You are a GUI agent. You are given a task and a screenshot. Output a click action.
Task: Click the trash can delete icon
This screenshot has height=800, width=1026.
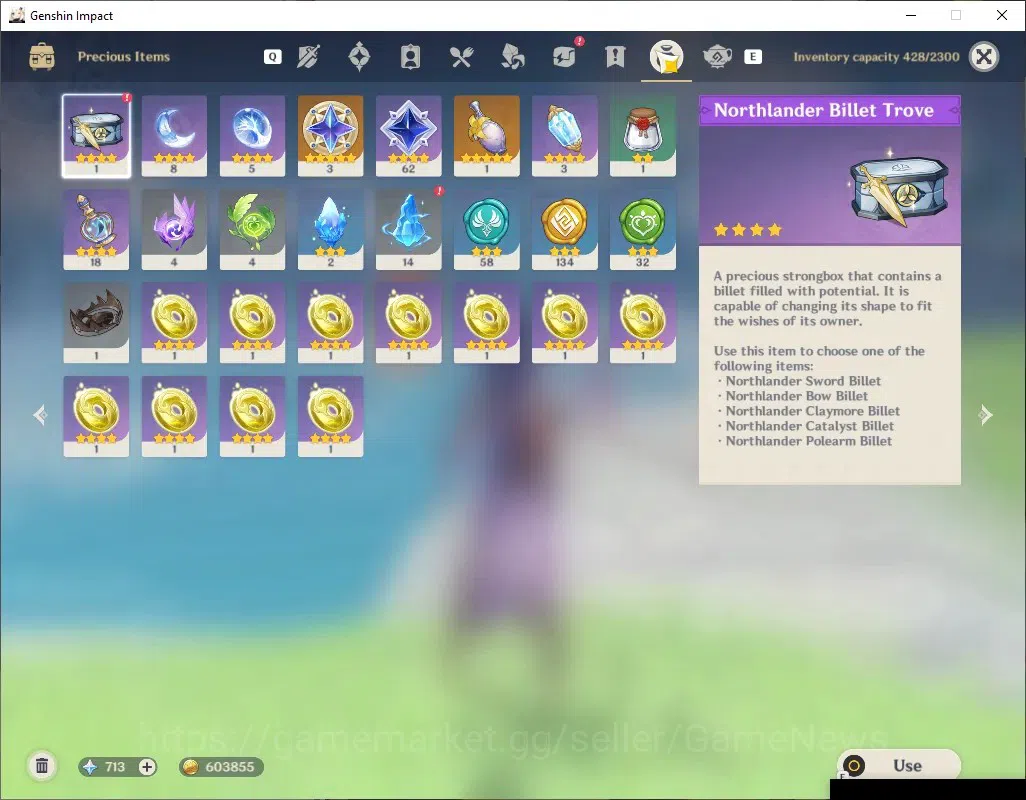(42, 766)
